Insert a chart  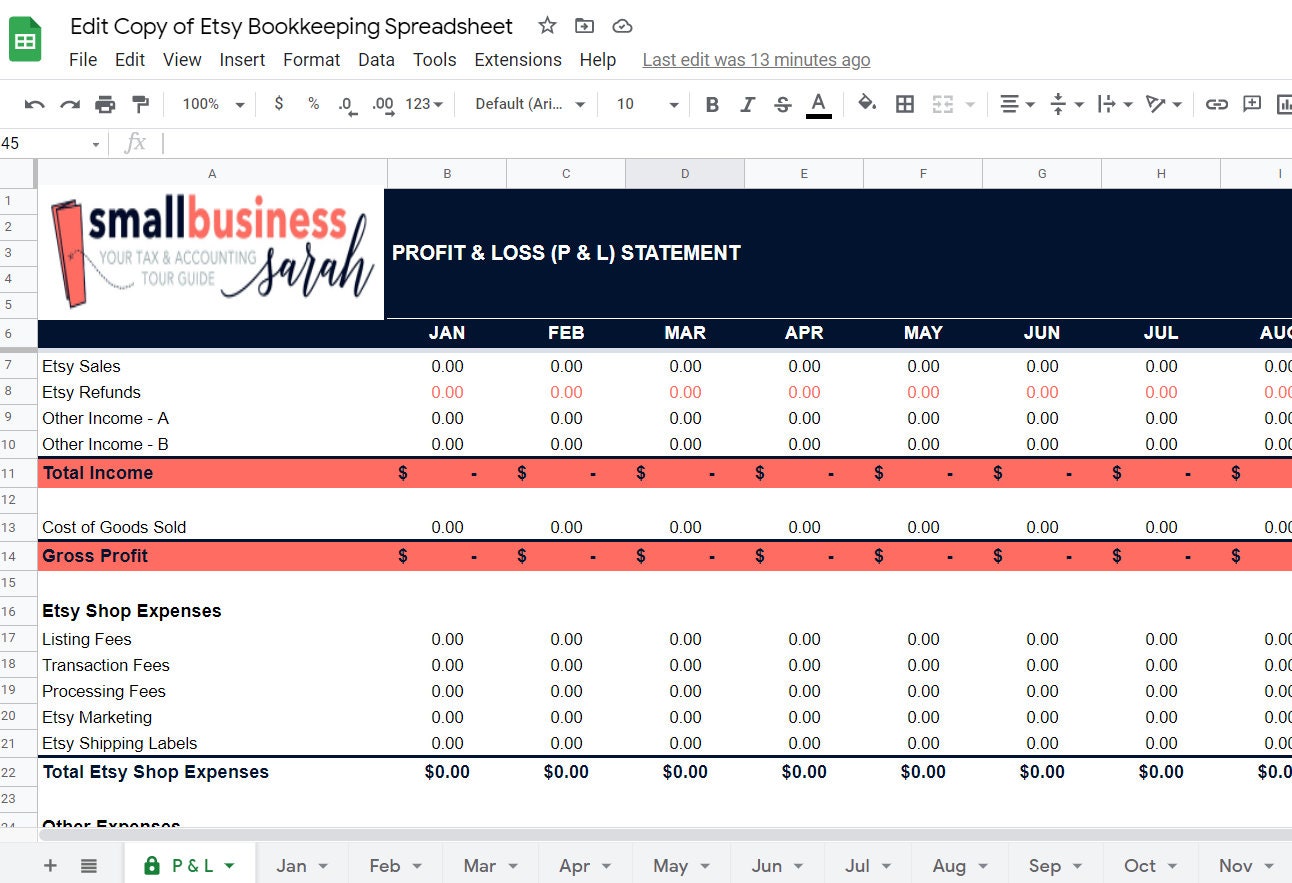pos(1284,104)
